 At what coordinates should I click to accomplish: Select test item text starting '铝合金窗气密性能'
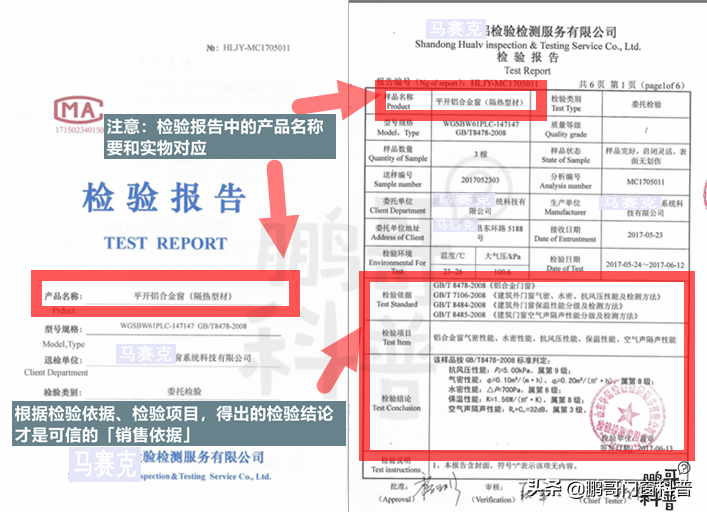point(555,339)
